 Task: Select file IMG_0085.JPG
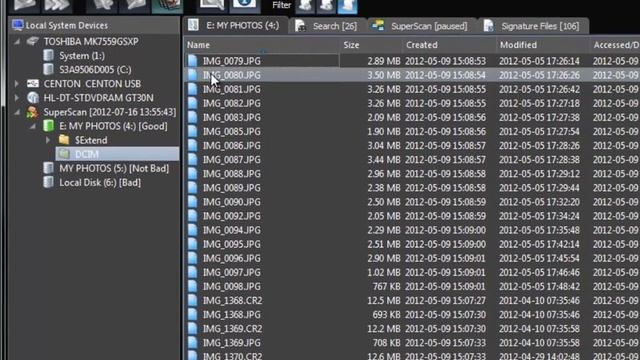click(x=231, y=131)
